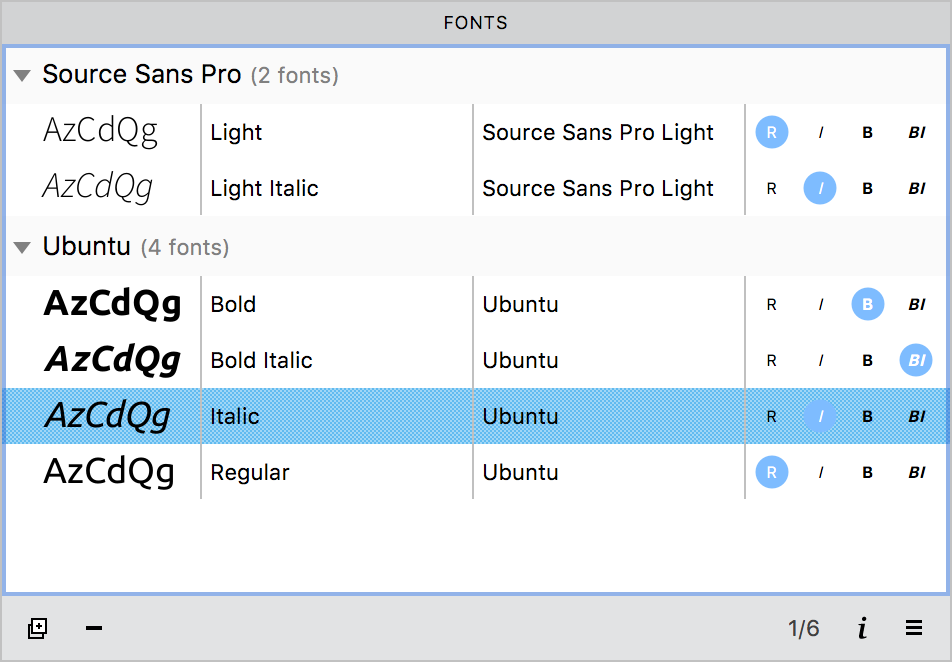Select the 'Source Sans Pro' group heading

[x=142, y=75]
